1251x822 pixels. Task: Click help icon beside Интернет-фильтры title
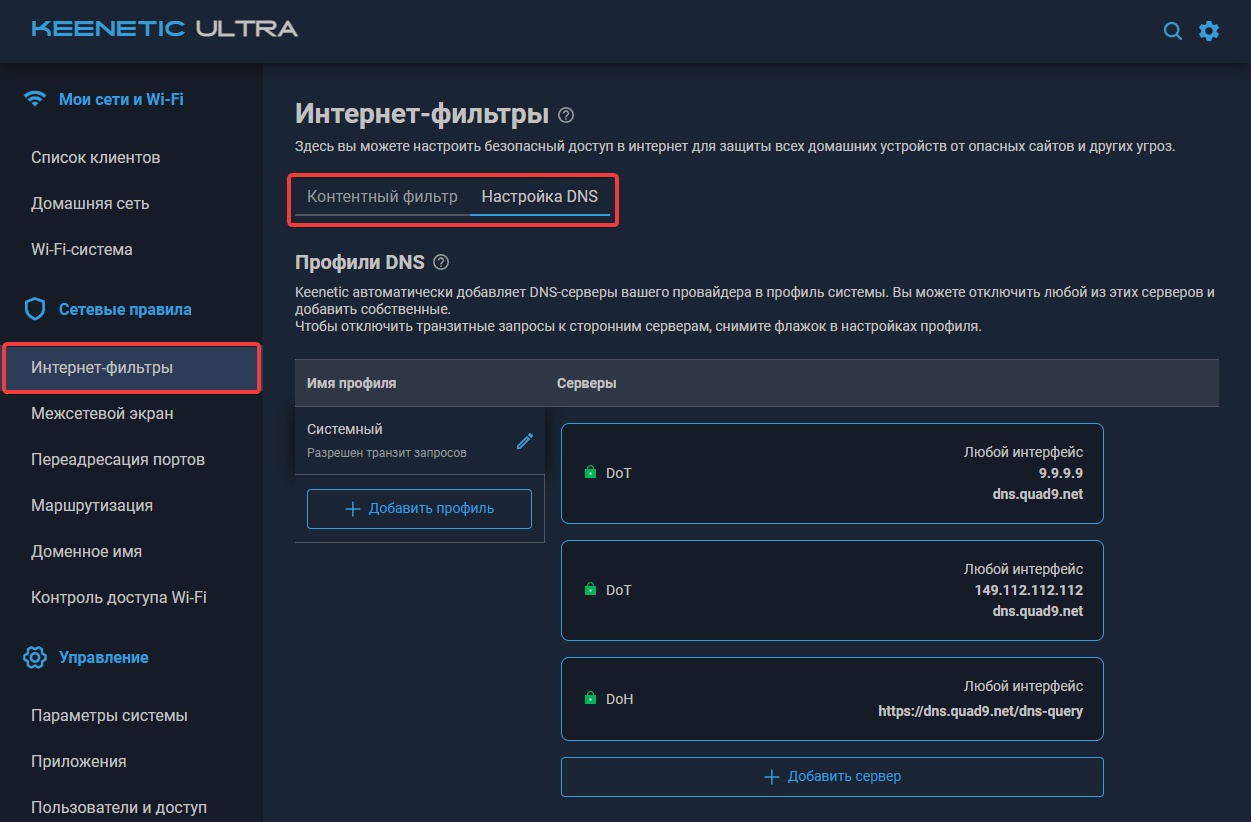[566, 115]
